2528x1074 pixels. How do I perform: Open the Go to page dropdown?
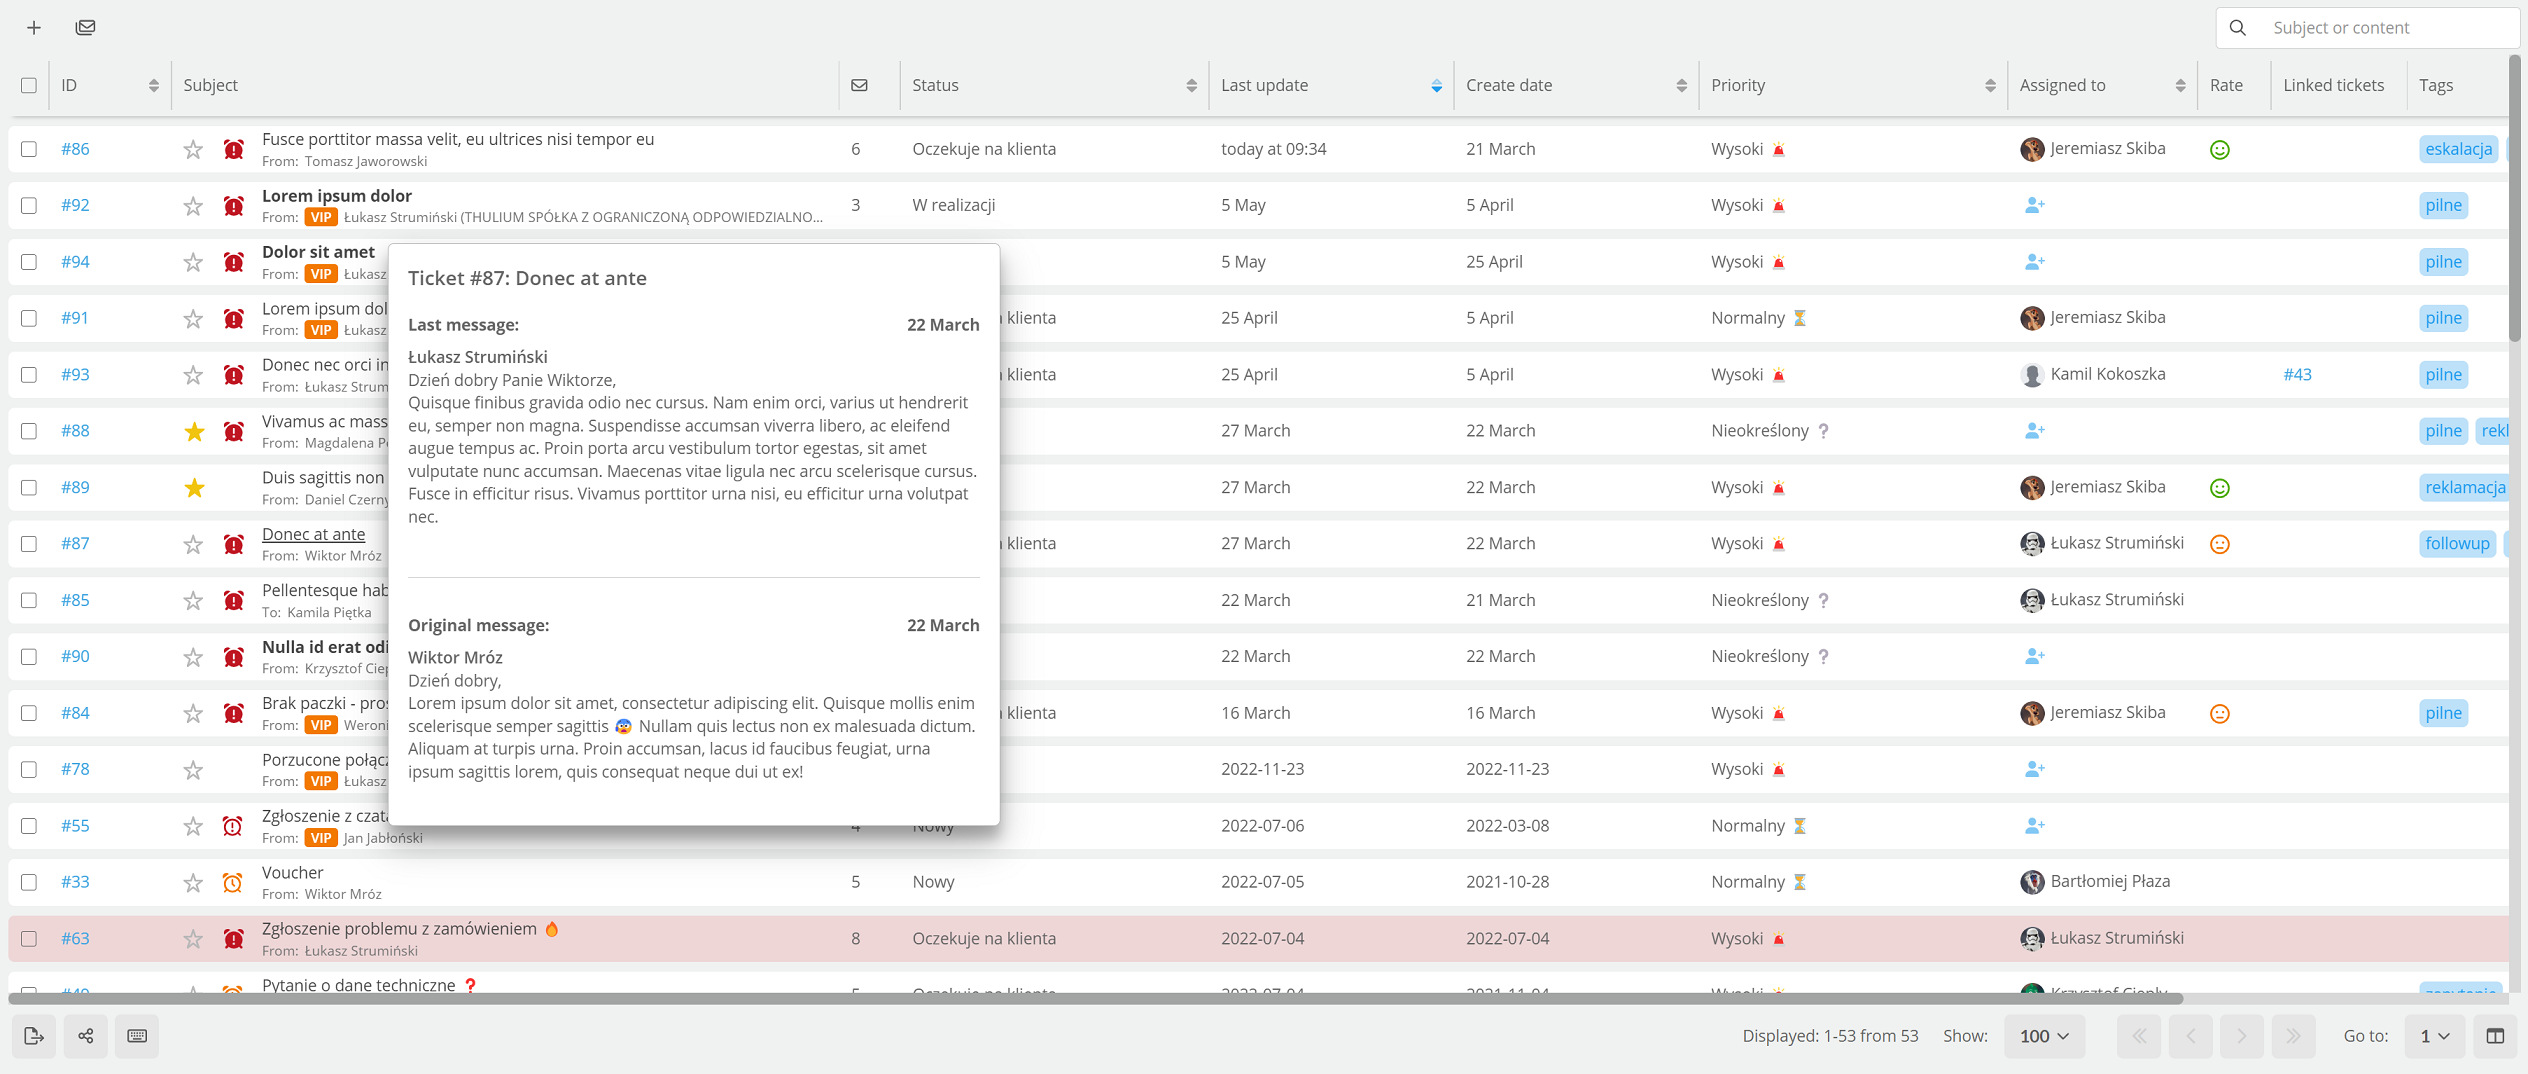coord(2434,1036)
